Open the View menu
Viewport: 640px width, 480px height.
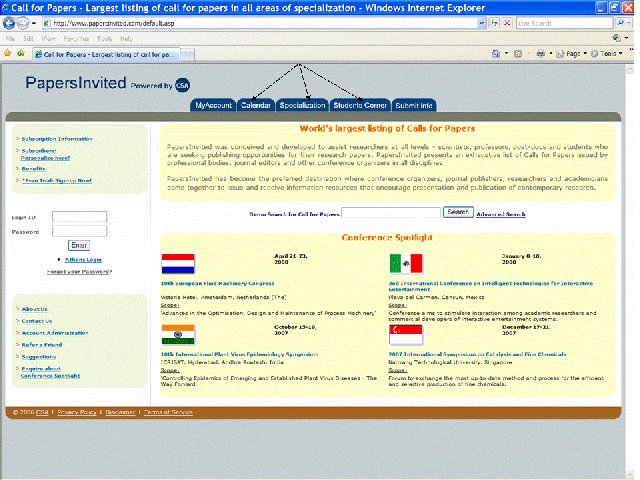click(49, 38)
